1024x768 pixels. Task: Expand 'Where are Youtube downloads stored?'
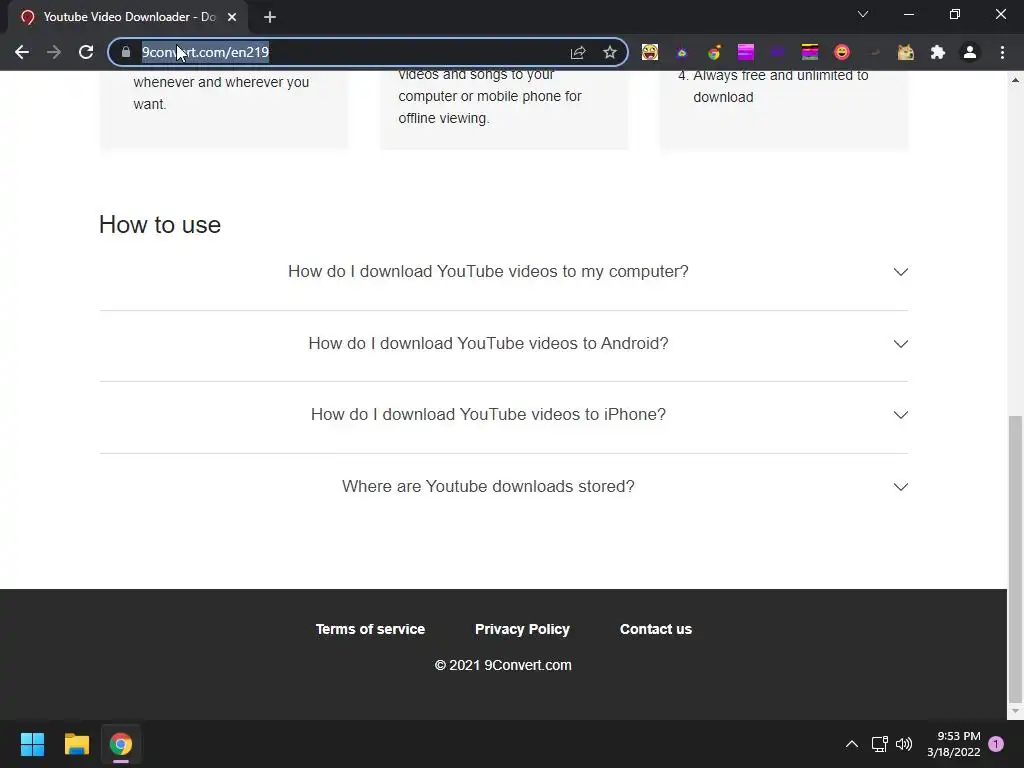point(504,487)
